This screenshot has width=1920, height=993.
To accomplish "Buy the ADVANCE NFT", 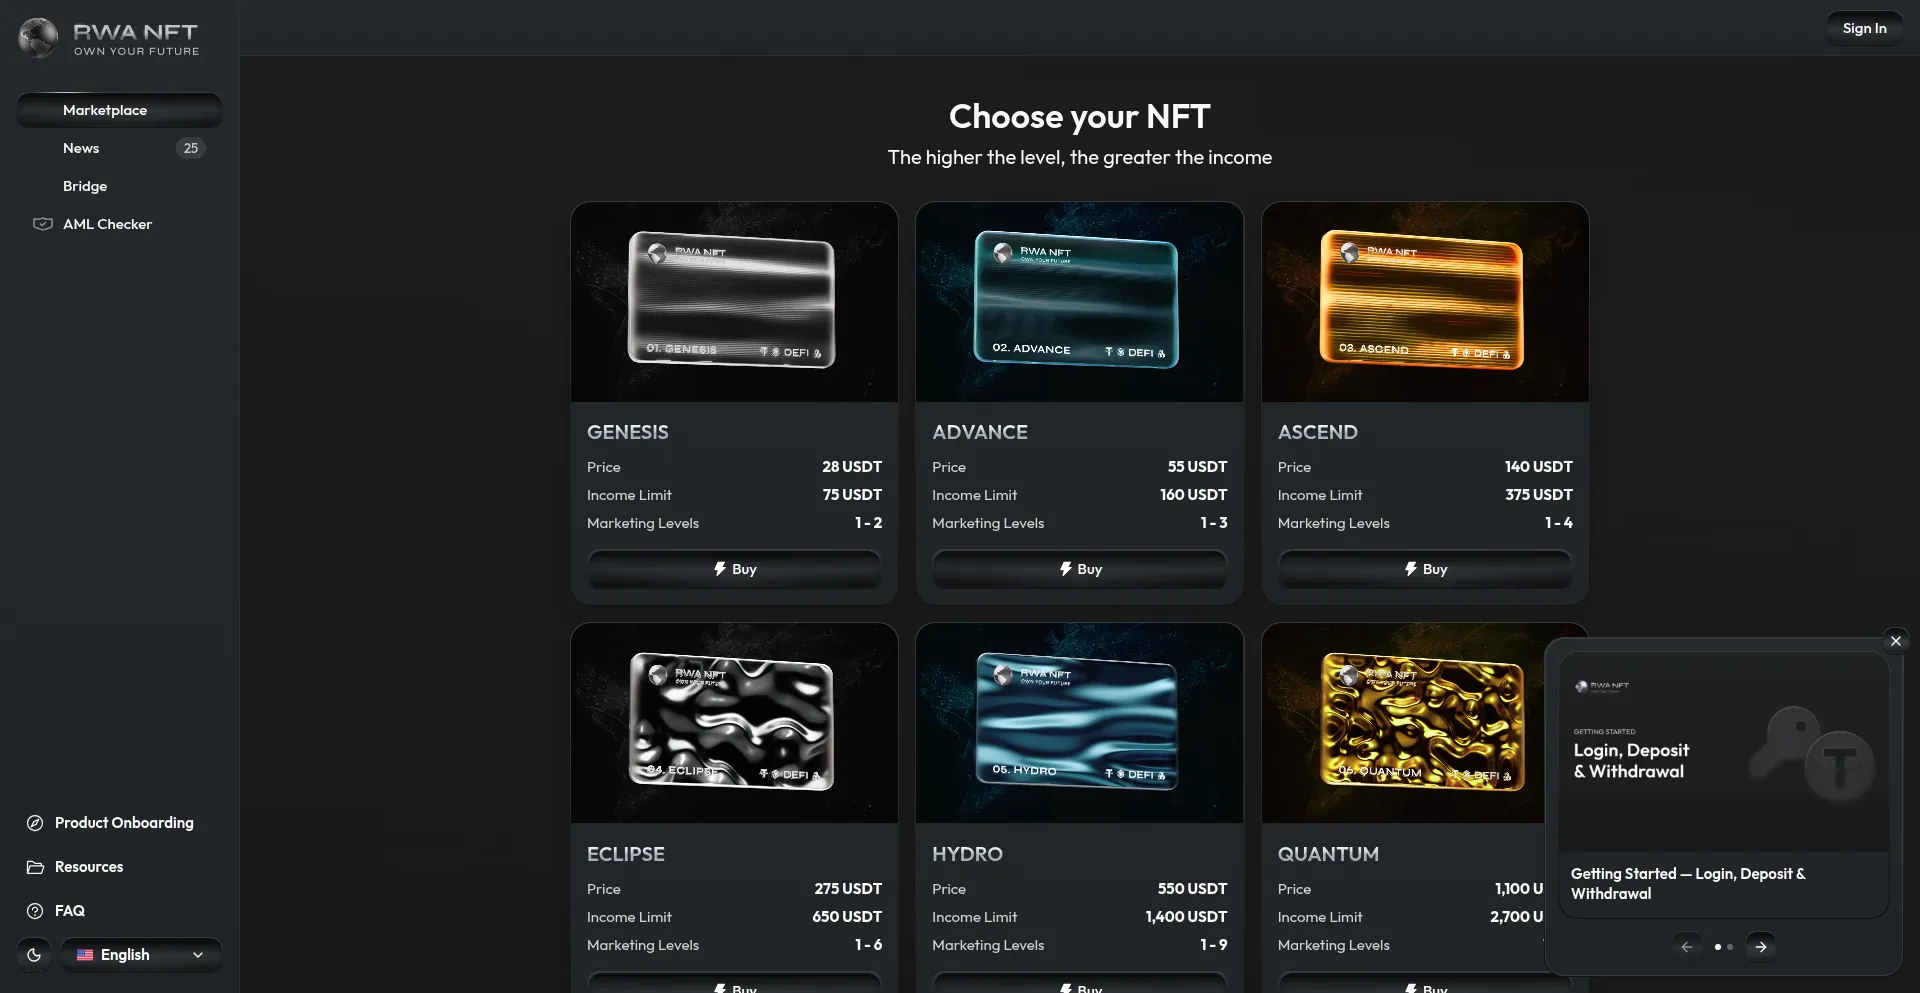I will [x=1079, y=569].
